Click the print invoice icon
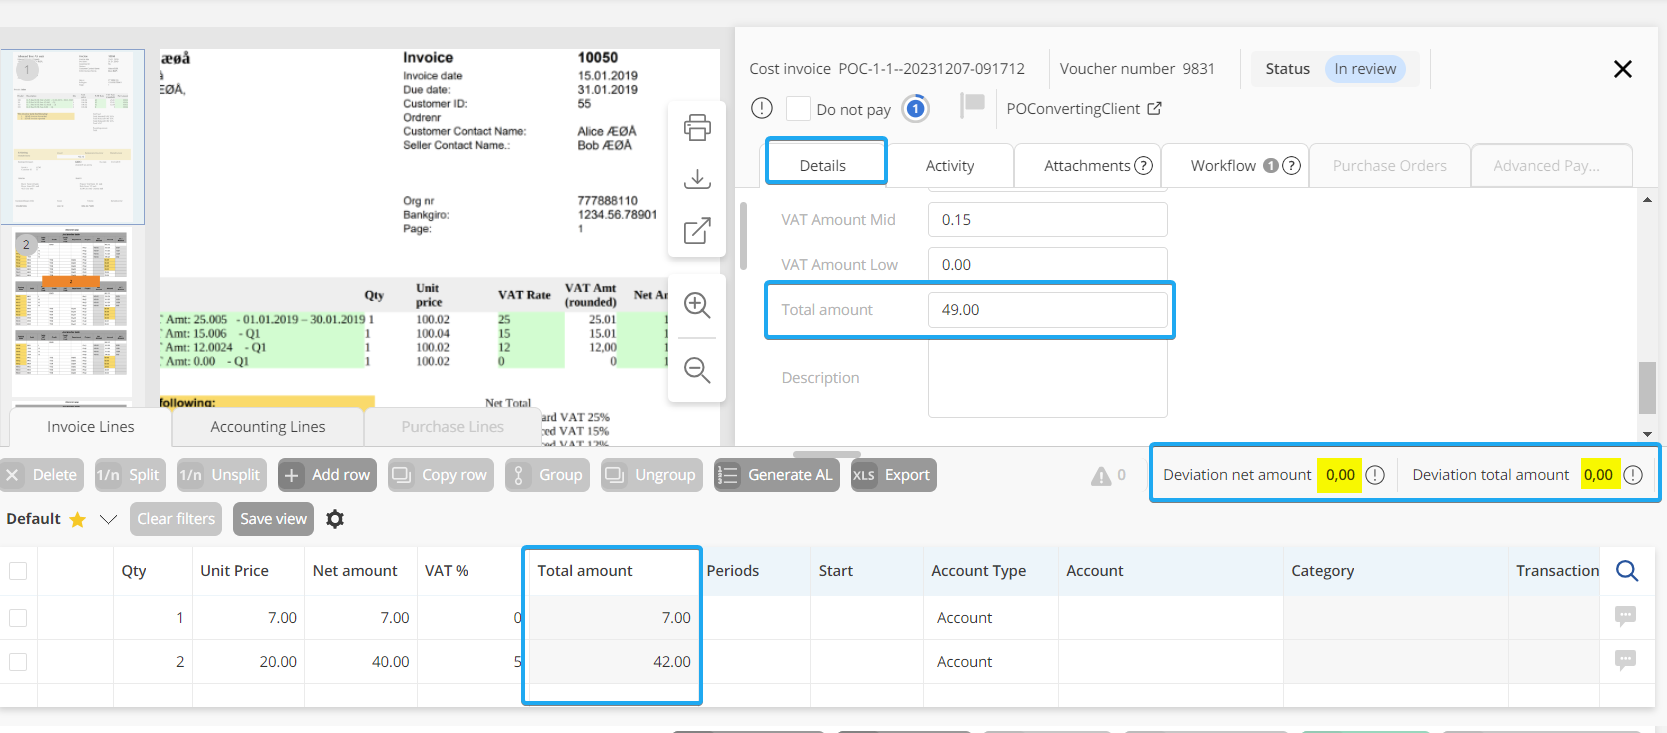This screenshot has height=733, width=1667. [697, 127]
